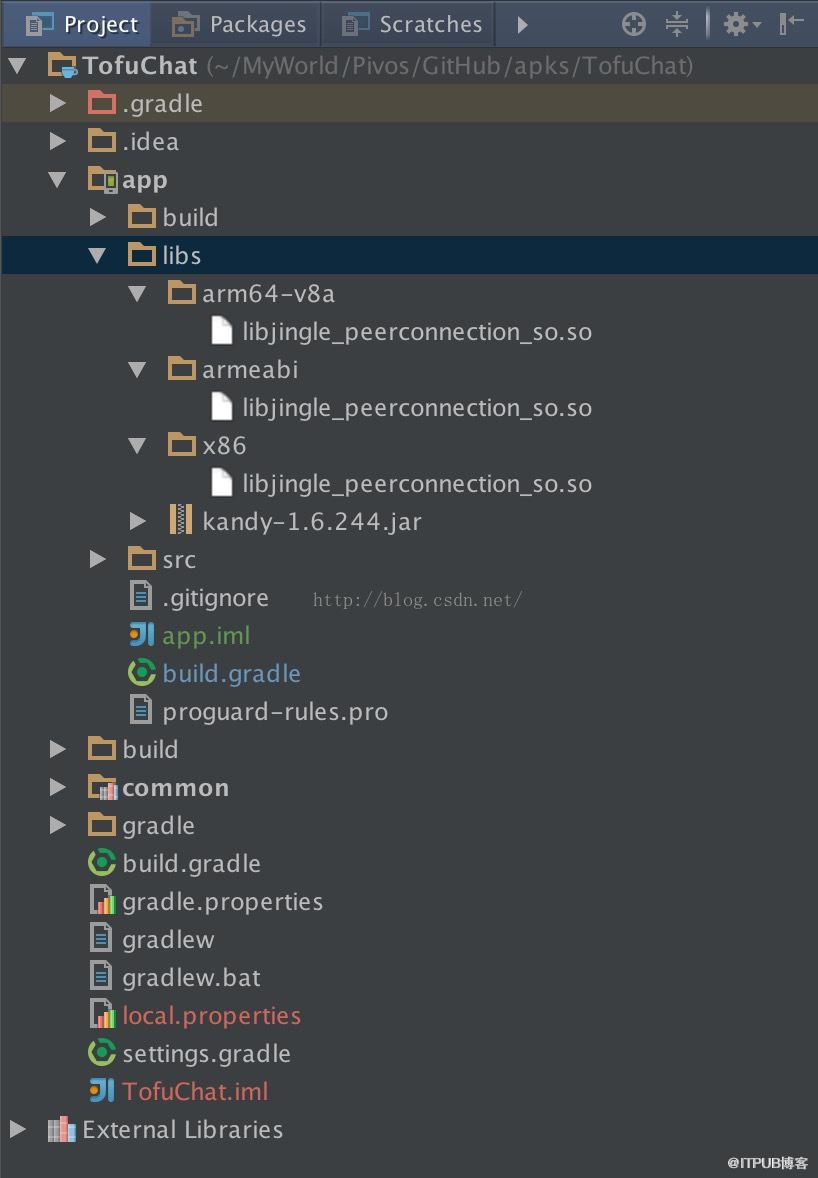The width and height of the screenshot is (818, 1178).
Task: Click the scroll-from-source crosshair icon
Action: point(633,24)
